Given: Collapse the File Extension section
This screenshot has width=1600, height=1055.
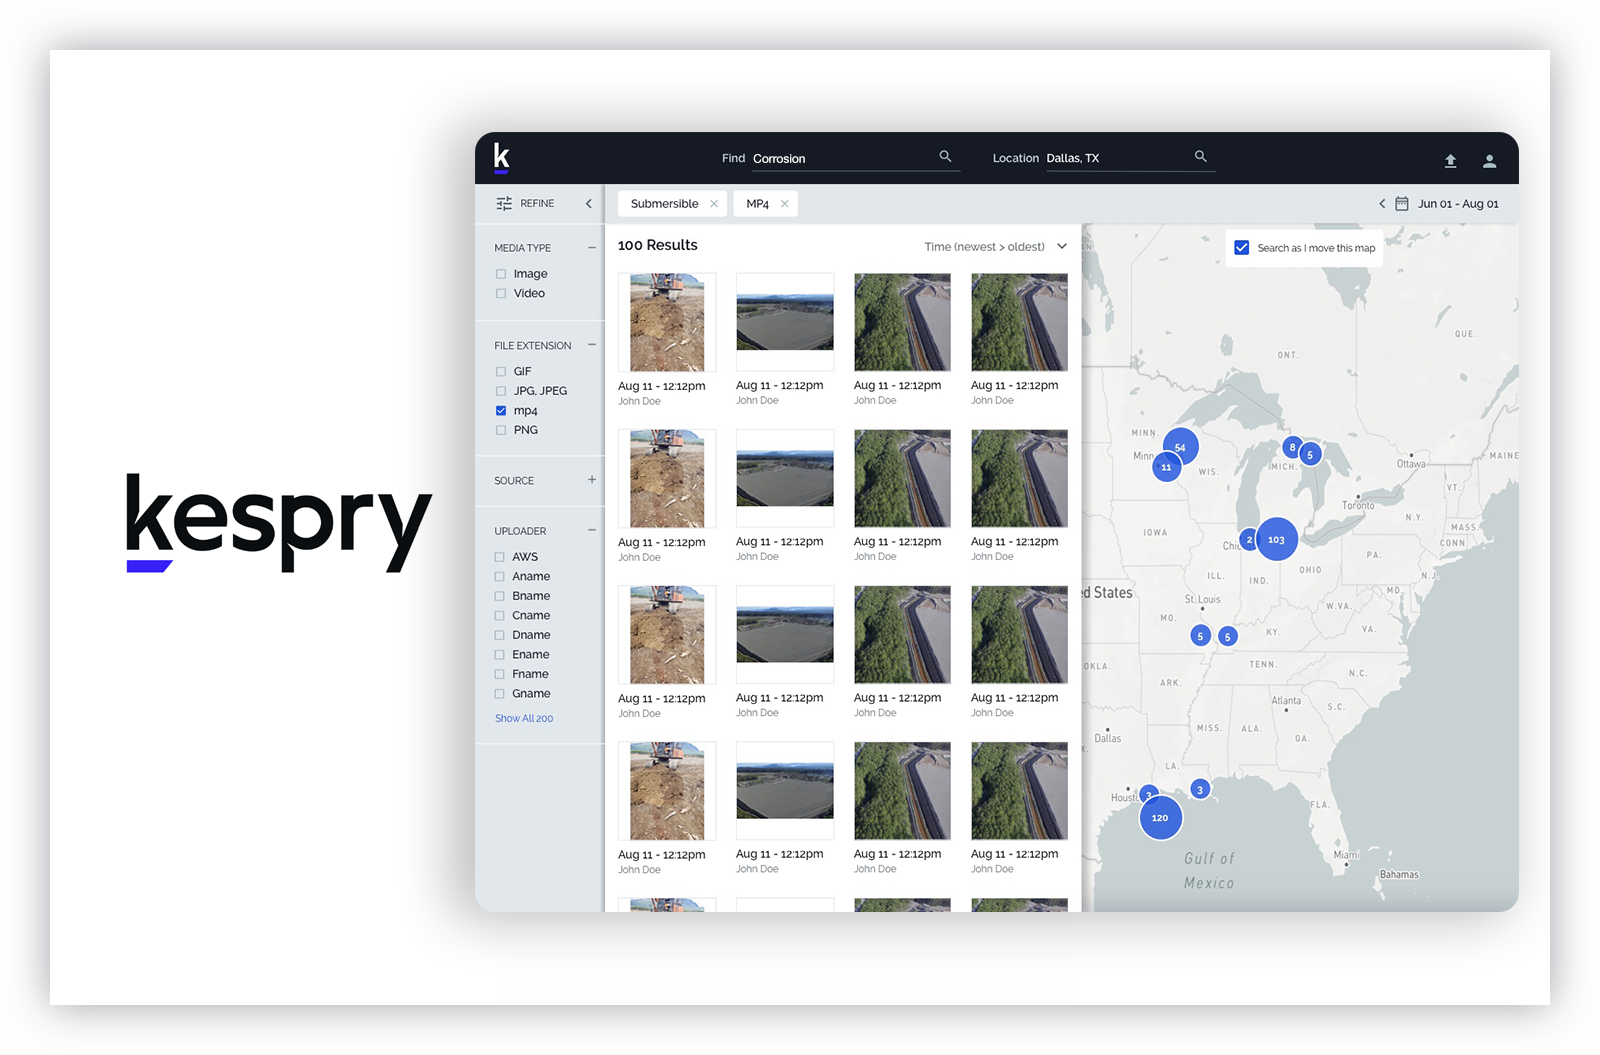Looking at the screenshot, I should coord(592,345).
